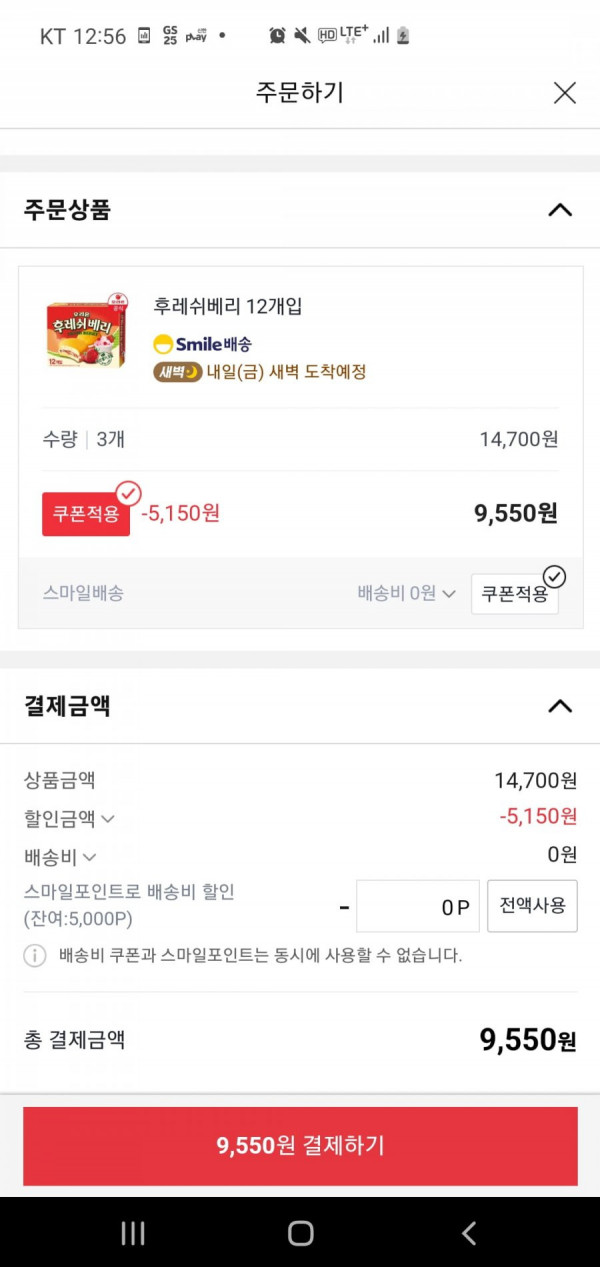Expand the 배송비 fee details
The image size is (600, 1267).
[x=60, y=857]
